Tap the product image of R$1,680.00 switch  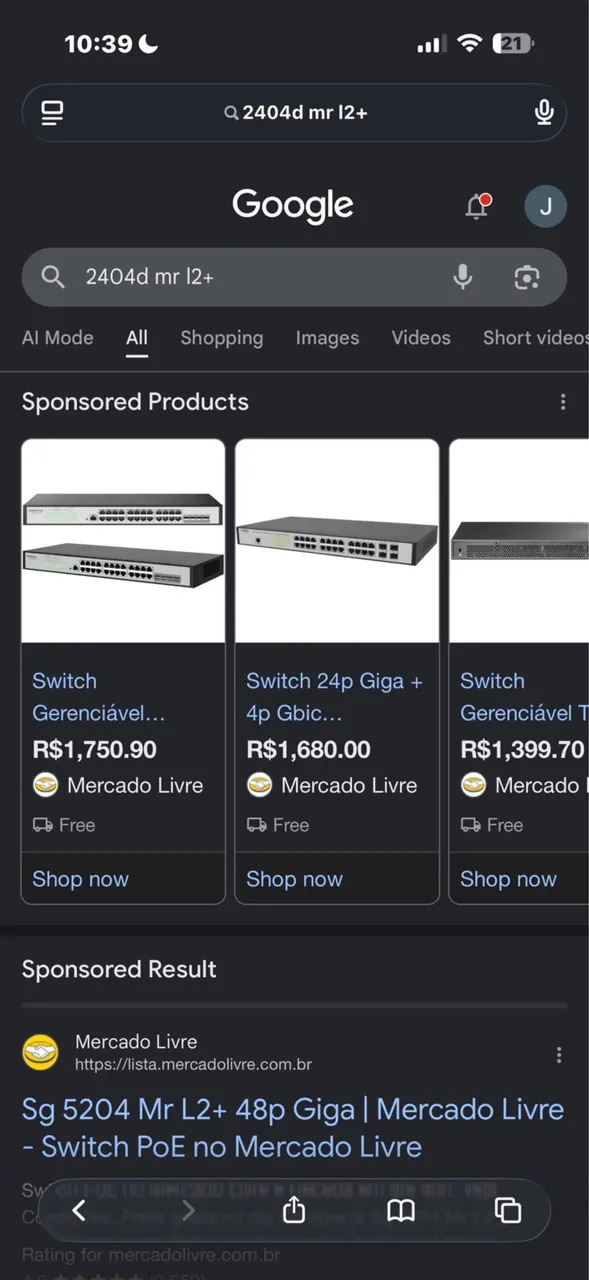(337, 541)
